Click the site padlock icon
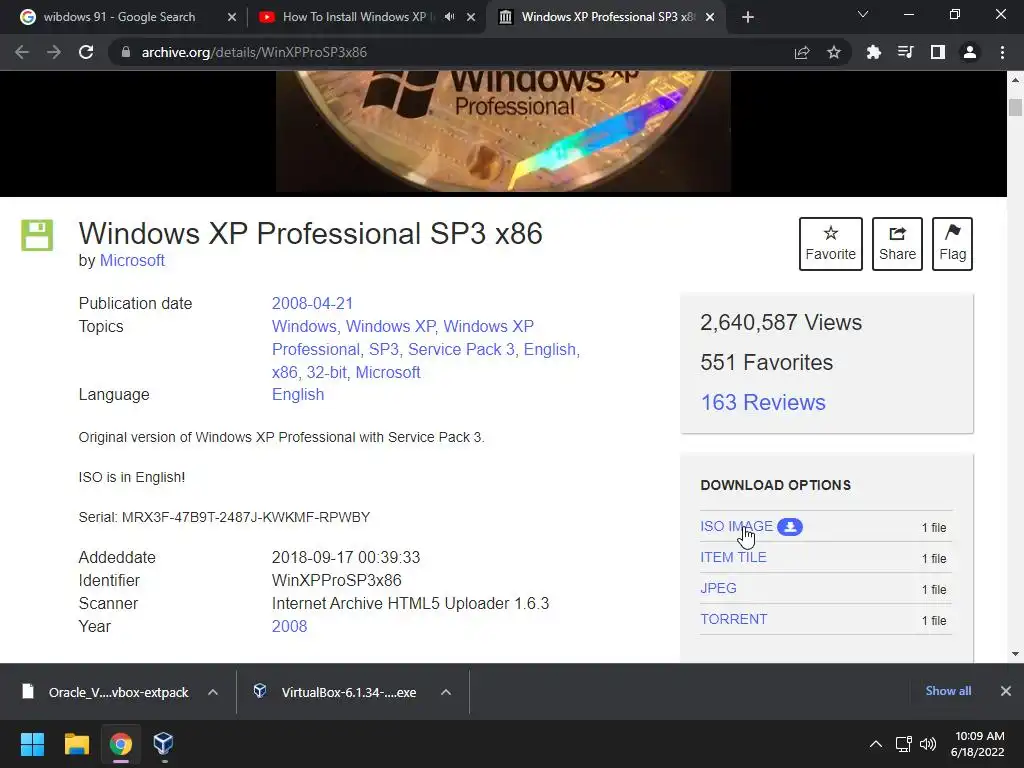The image size is (1024, 768). pos(126,52)
